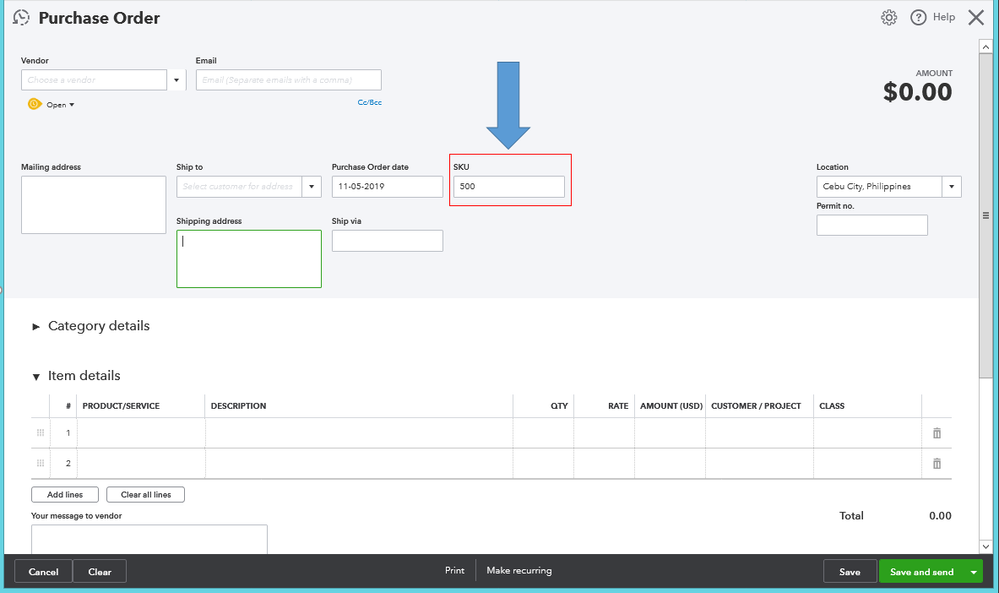The height and width of the screenshot is (593, 999).
Task: Click the Cc/Bcc link
Action: pos(370,102)
